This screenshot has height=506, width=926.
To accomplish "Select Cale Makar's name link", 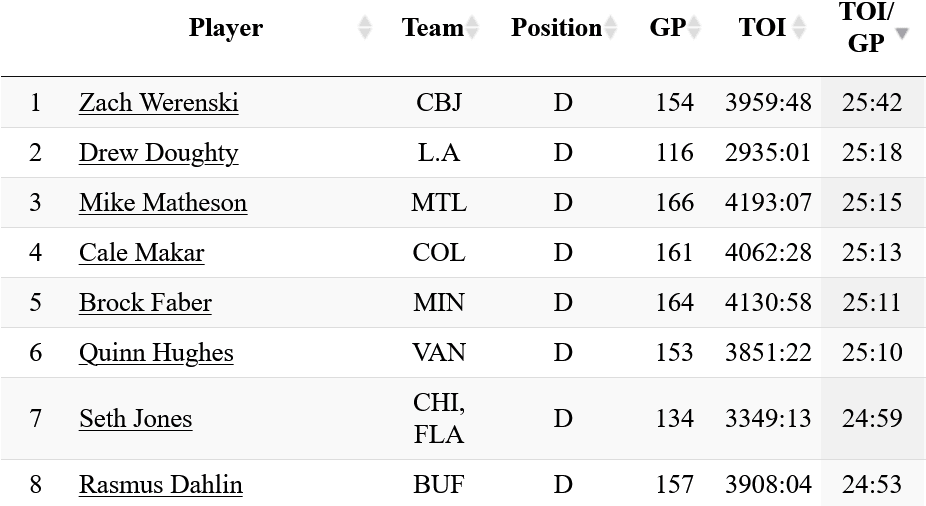I will point(142,253).
